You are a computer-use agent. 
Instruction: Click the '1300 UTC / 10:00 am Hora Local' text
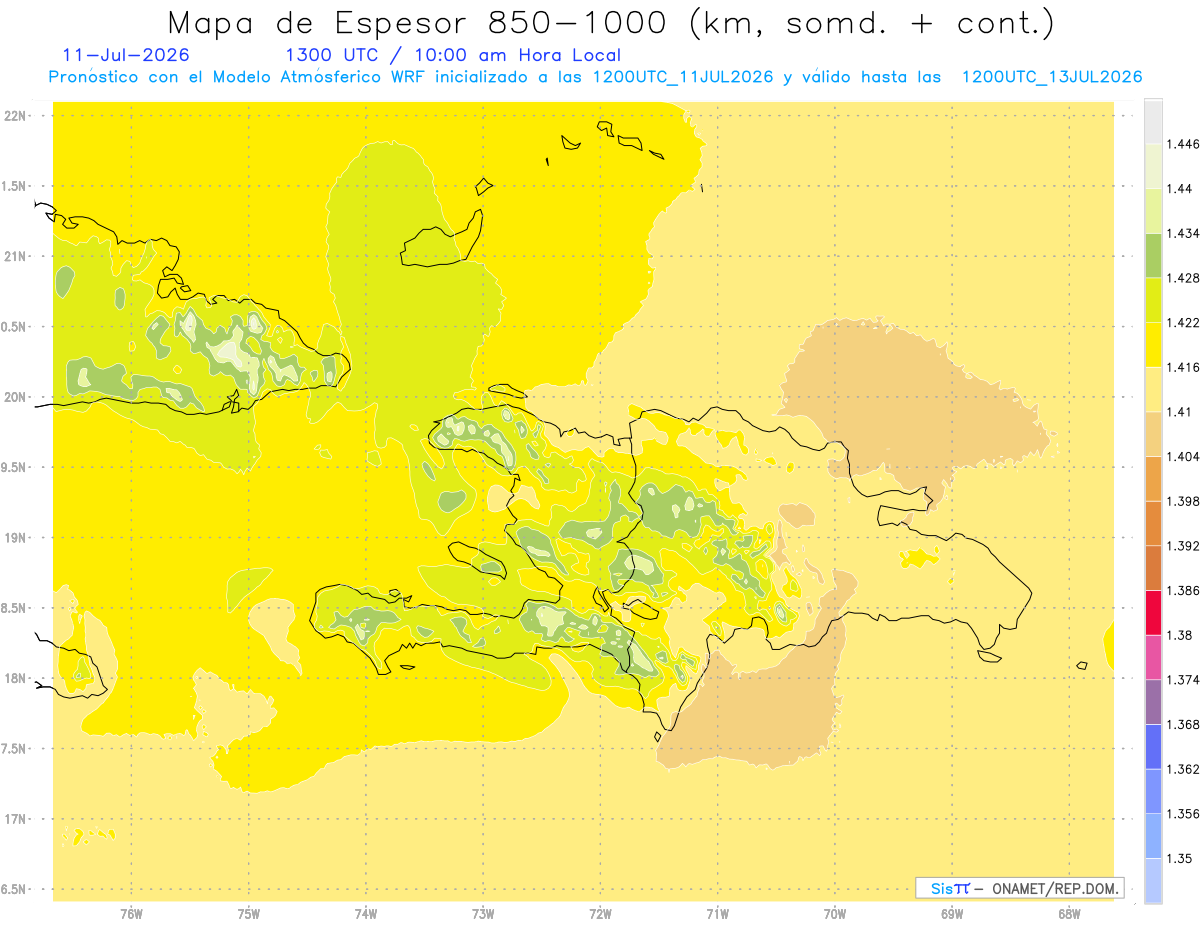click(x=453, y=55)
